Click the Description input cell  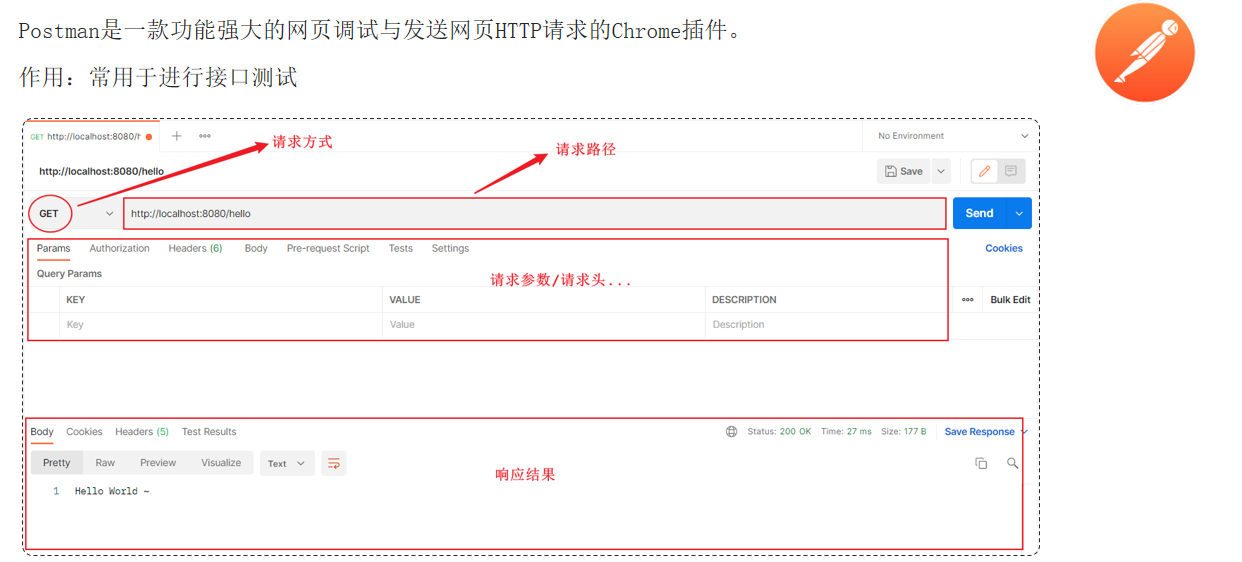826,325
